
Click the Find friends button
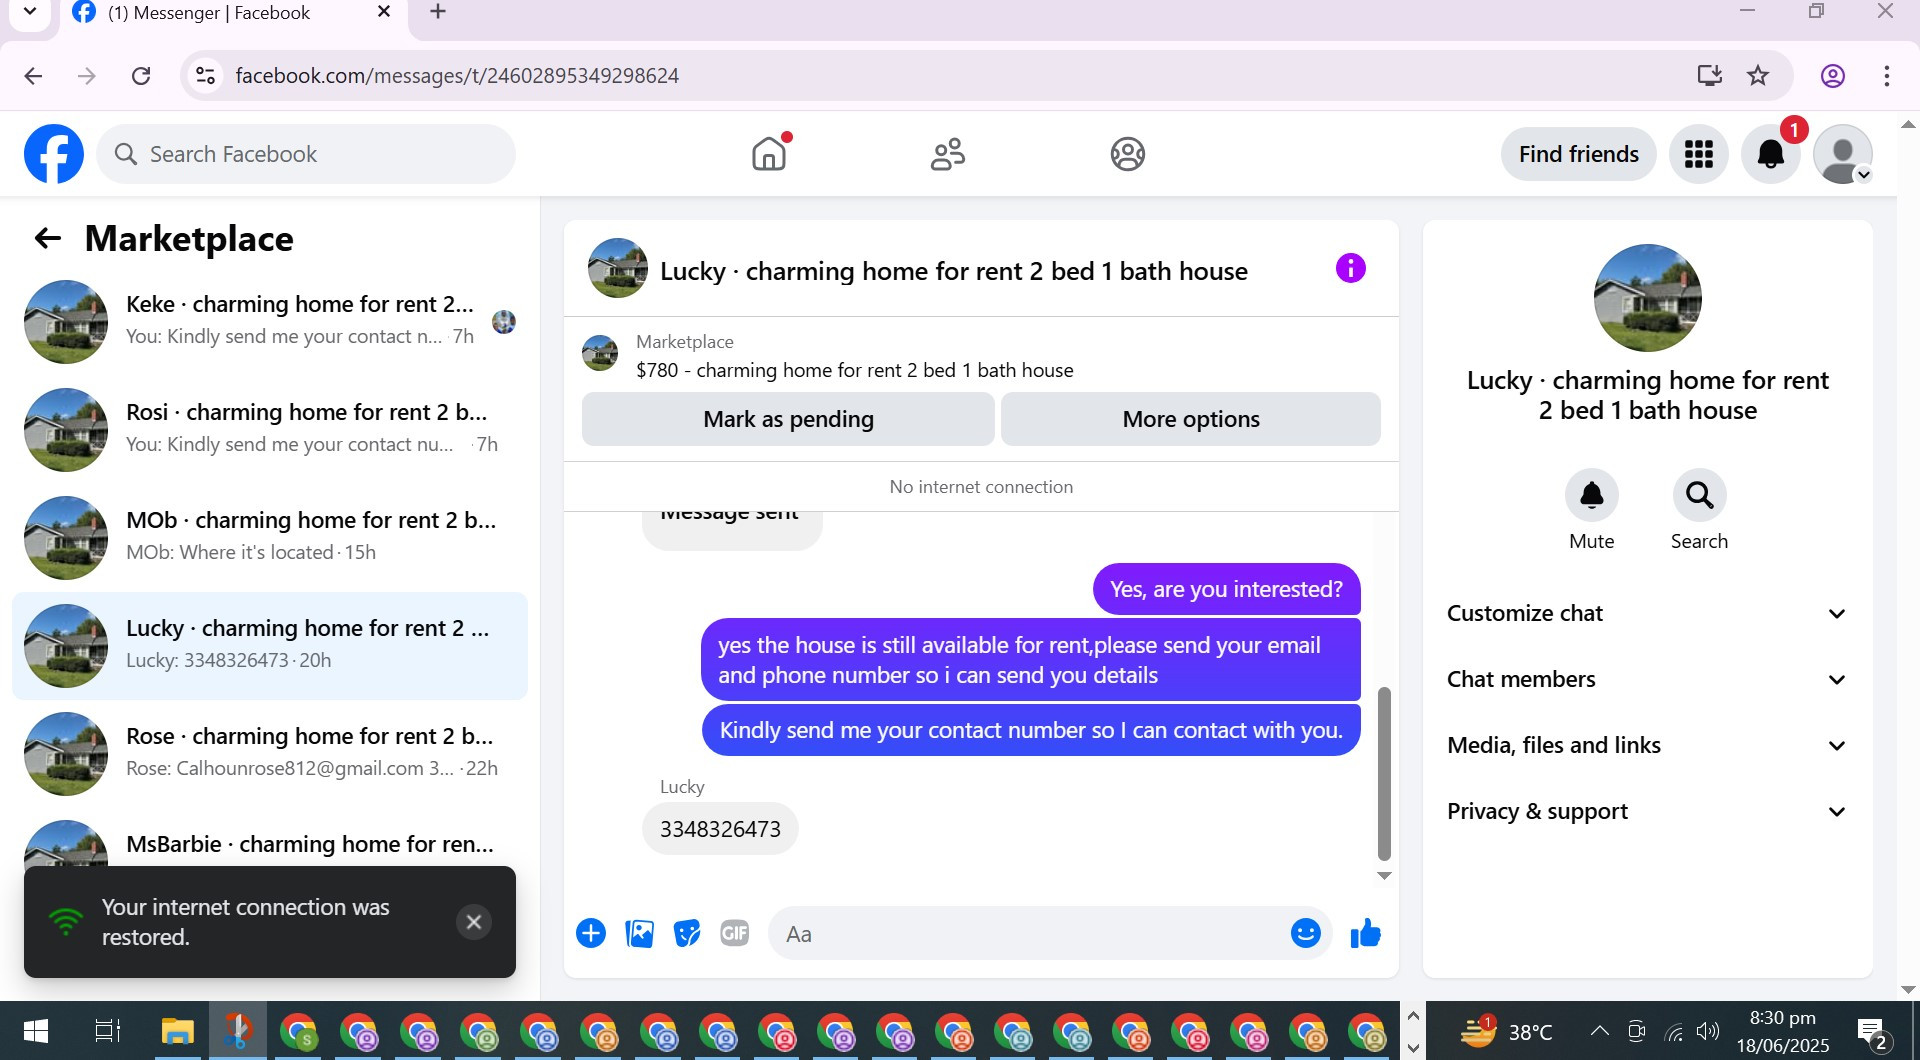(x=1578, y=154)
